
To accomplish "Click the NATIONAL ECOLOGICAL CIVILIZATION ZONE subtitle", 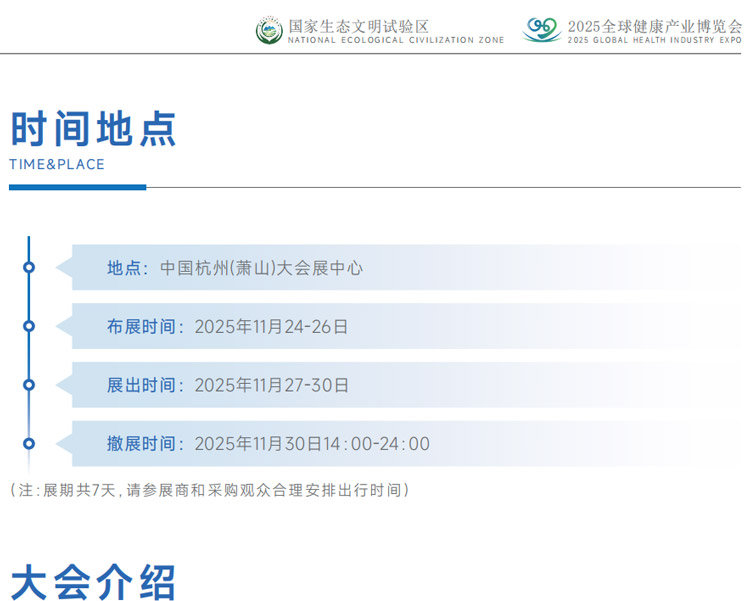I will 396,40.
